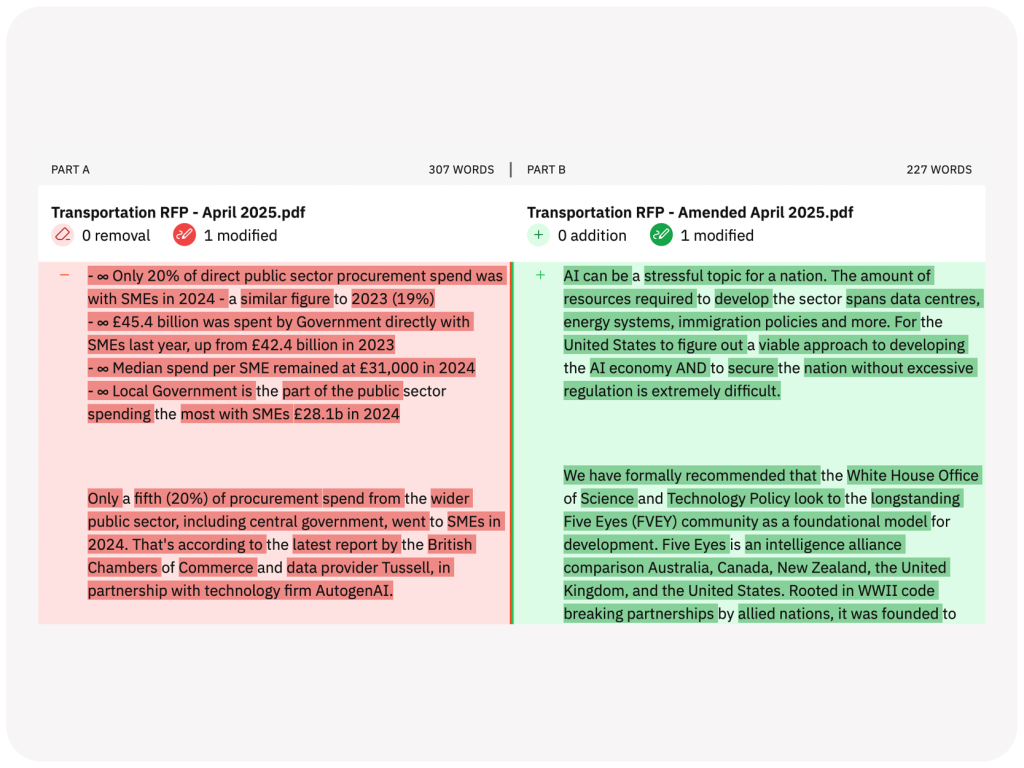The height and width of the screenshot is (768, 1024).
Task: Expand the Part A section header
Action: [x=70, y=169]
